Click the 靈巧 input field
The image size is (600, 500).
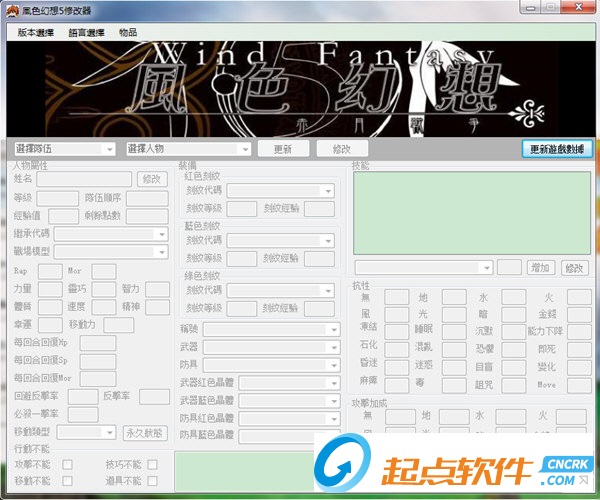coord(104,289)
